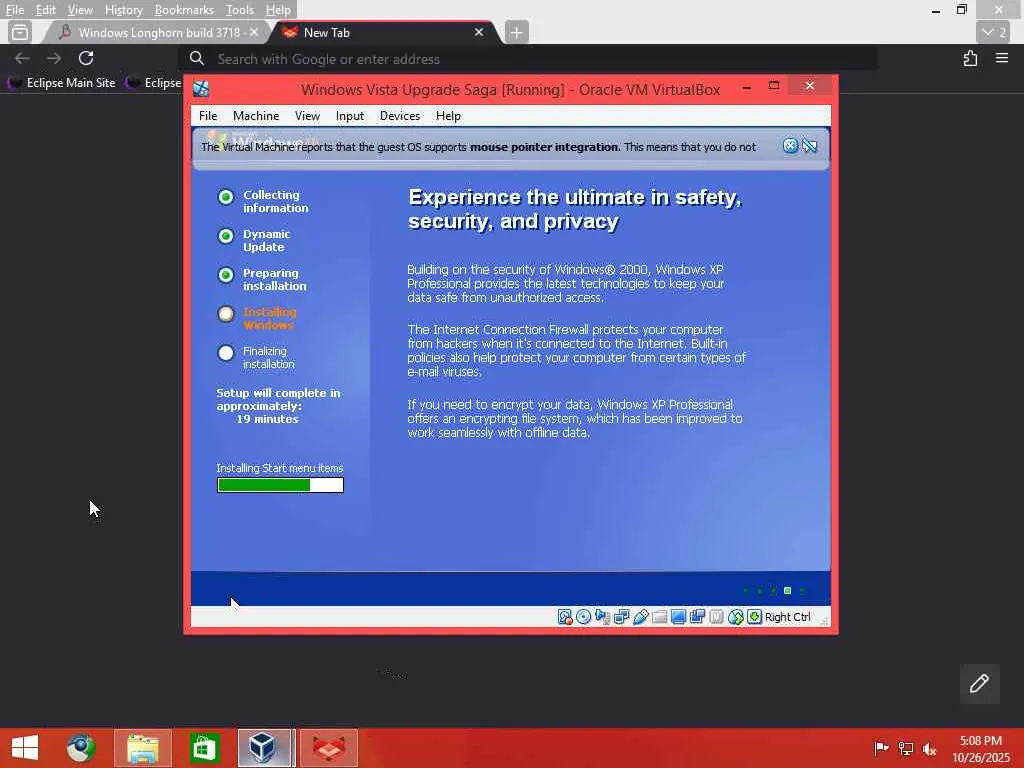Open the browser Bookmarks menu
The height and width of the screenshot is (768, 1024).
pos(184,10)
